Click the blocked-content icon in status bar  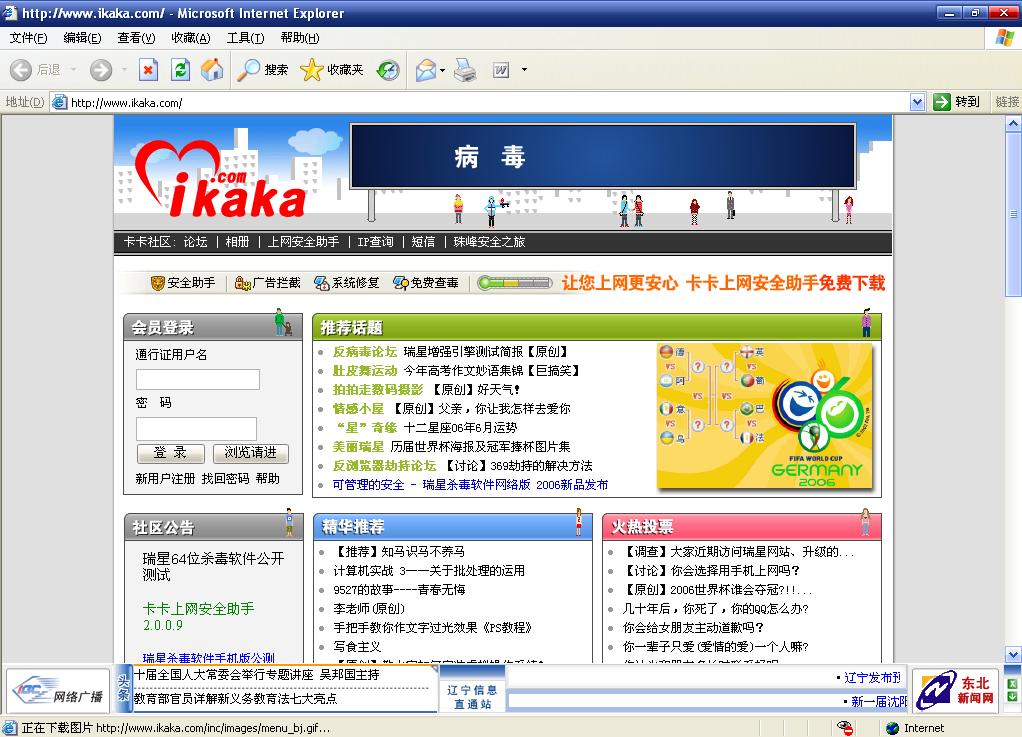pyautogui.click(x=845, y=728)
